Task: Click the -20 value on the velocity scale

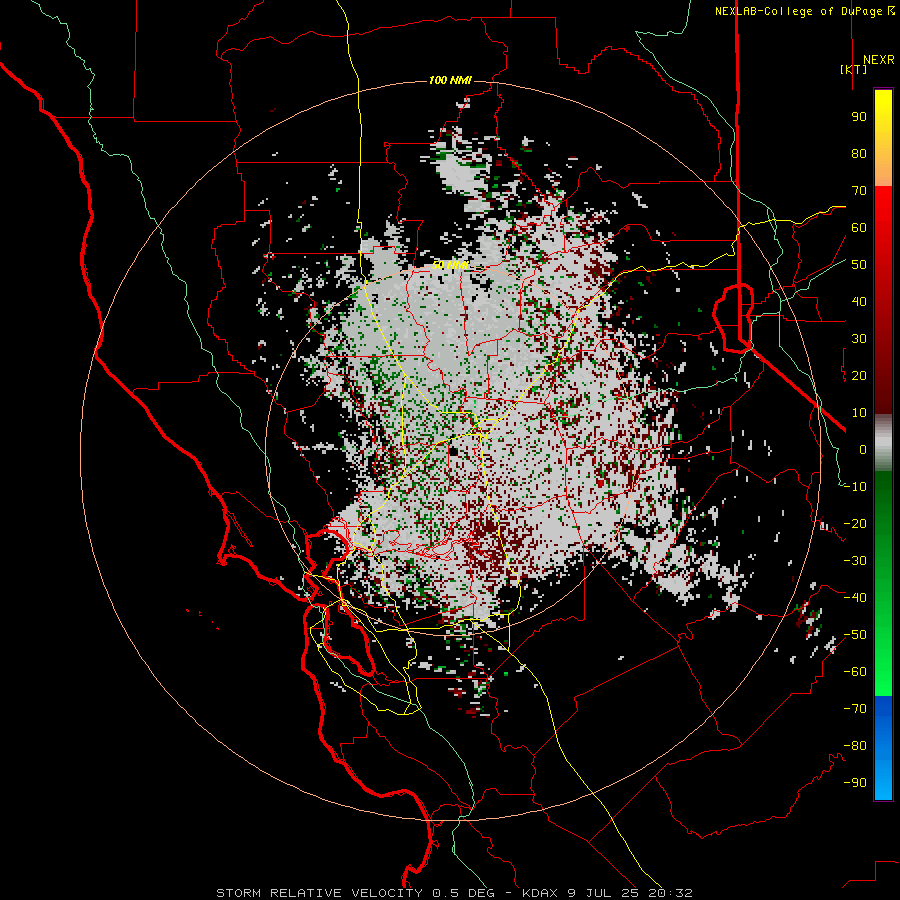Action: pos(855,524)
